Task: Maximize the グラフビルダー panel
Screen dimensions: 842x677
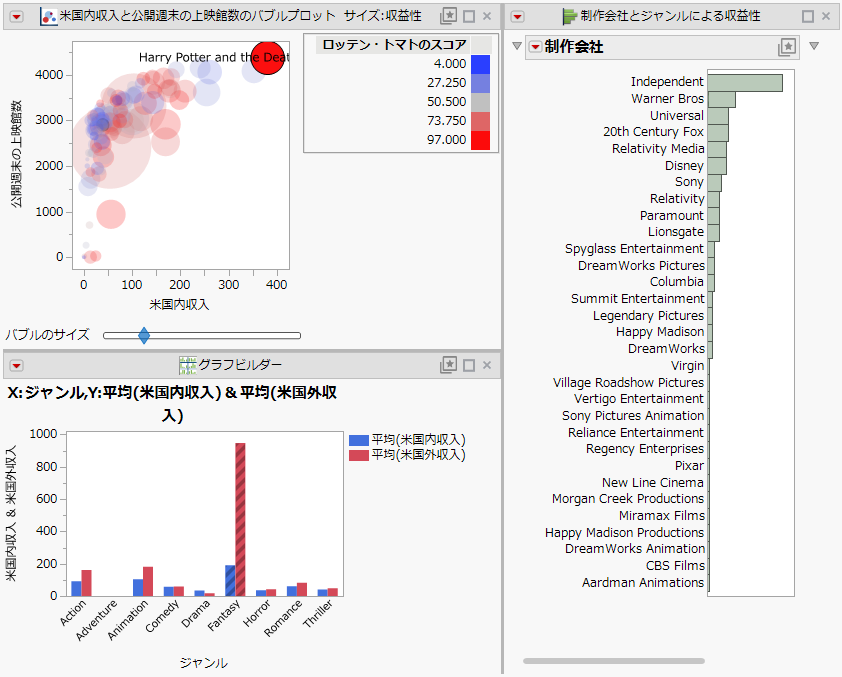Action: 469,366
